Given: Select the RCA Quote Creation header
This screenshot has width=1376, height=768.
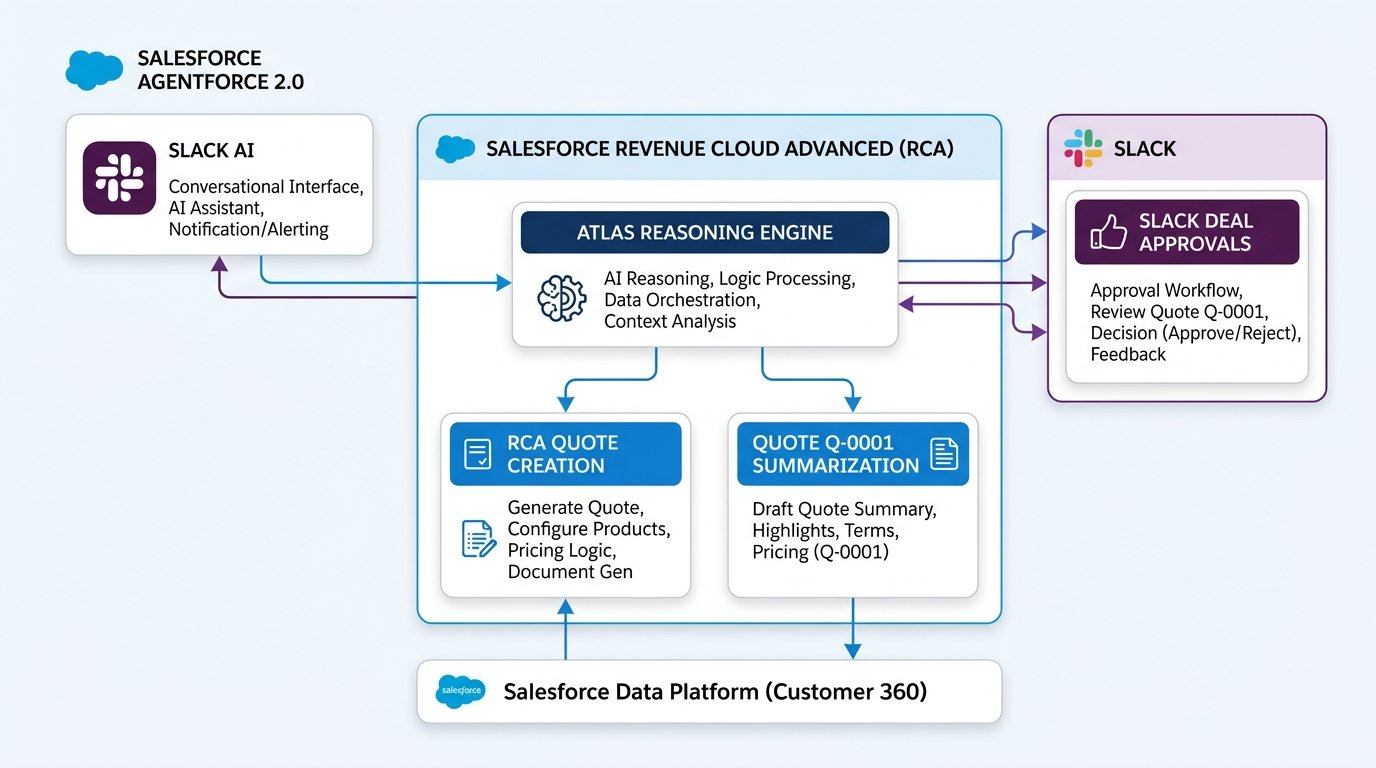Looking at the screenshot, I should click(x=565, y=454).
